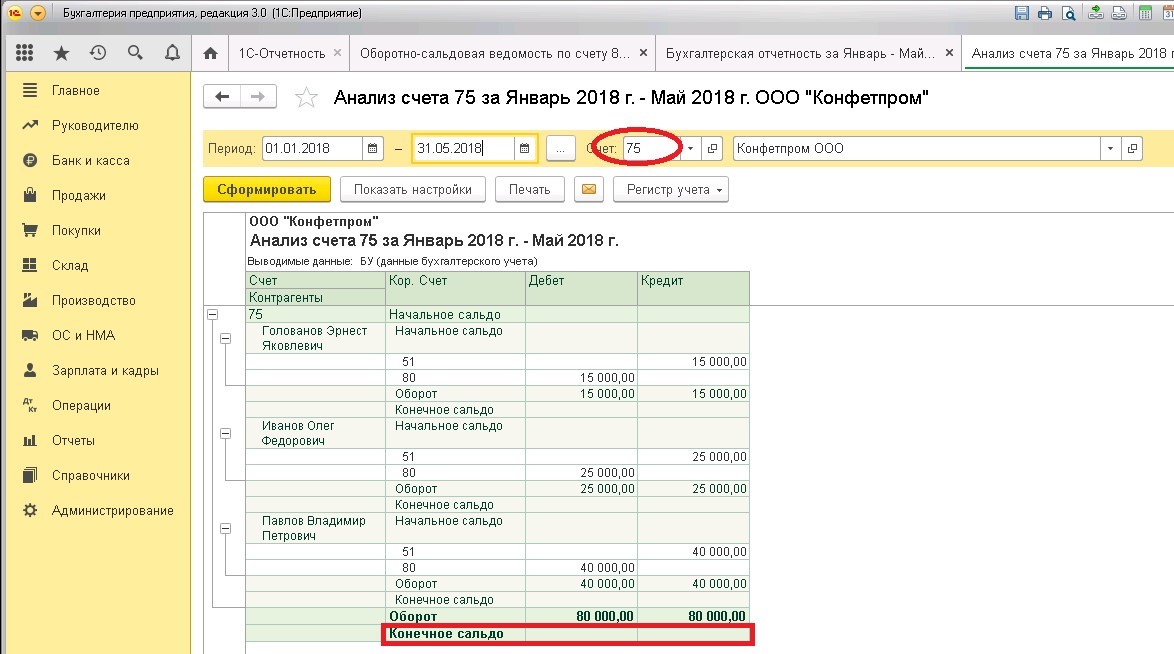The image size is (1174, 654).
Task: Click the Показать настройки button
Action: [413, 190]
